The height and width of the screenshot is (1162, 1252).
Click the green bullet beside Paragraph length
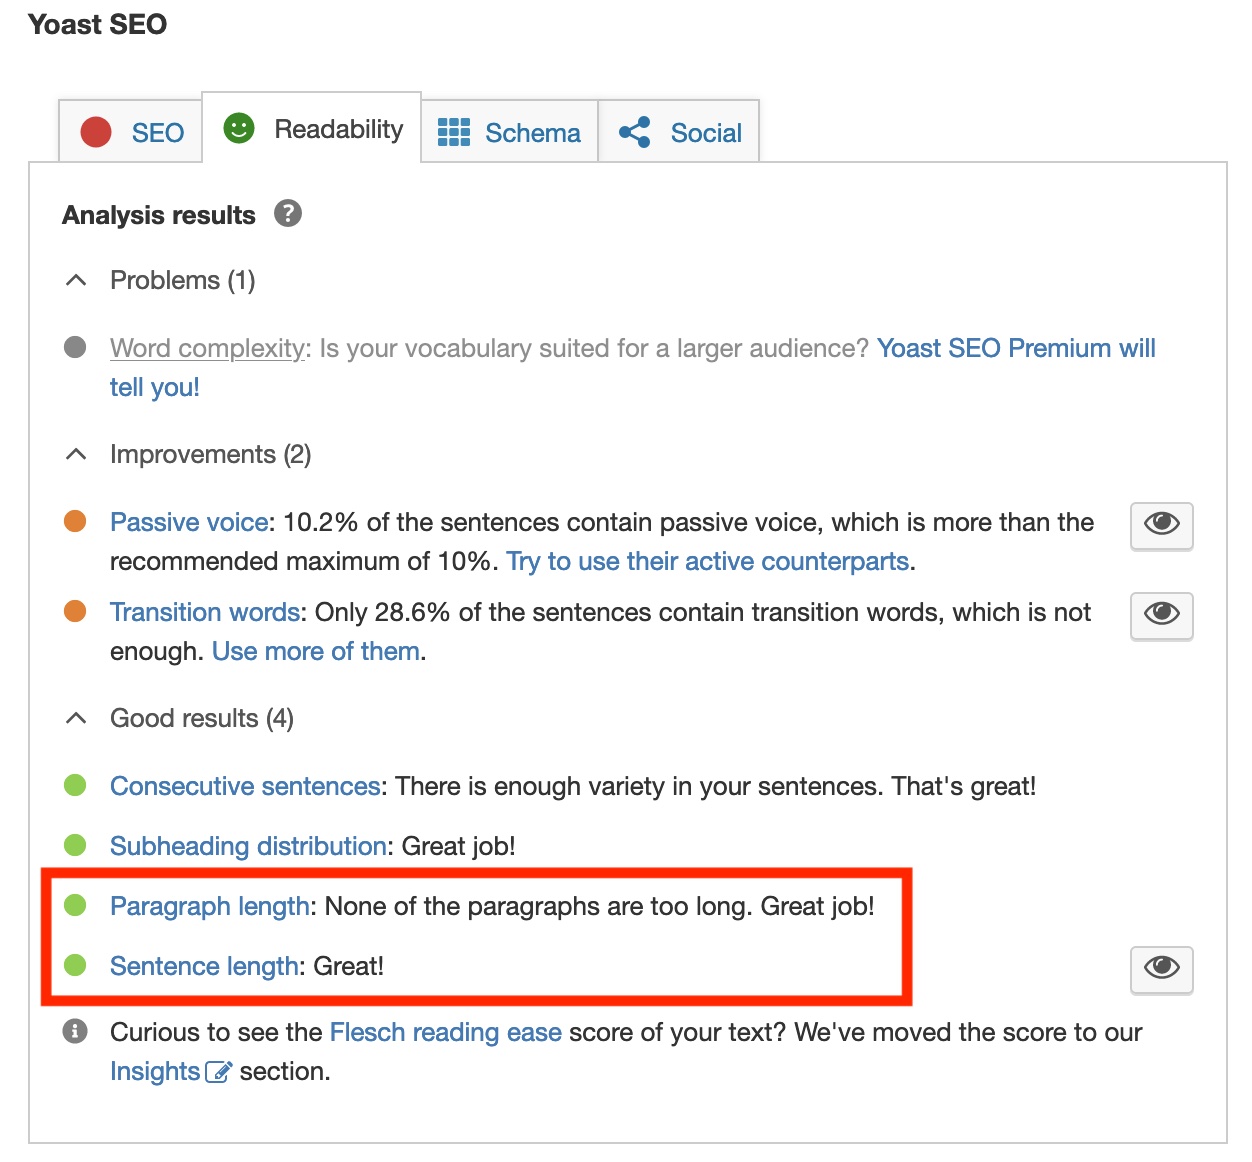point(75,905)
